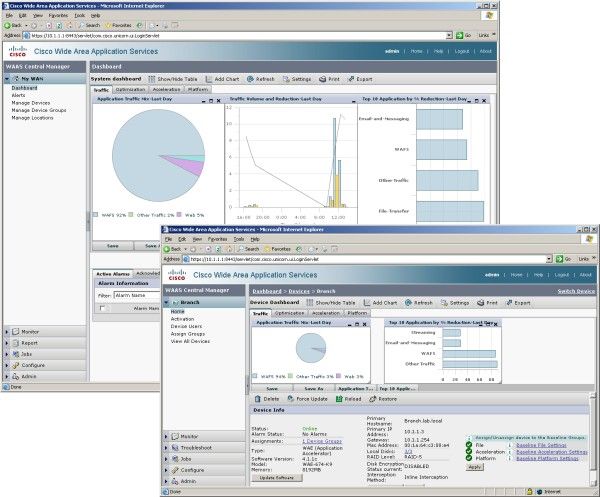The height and width of the screenshot is (497, 600).
Task: Click Logout link in rear window header
Action: point(461,51)
